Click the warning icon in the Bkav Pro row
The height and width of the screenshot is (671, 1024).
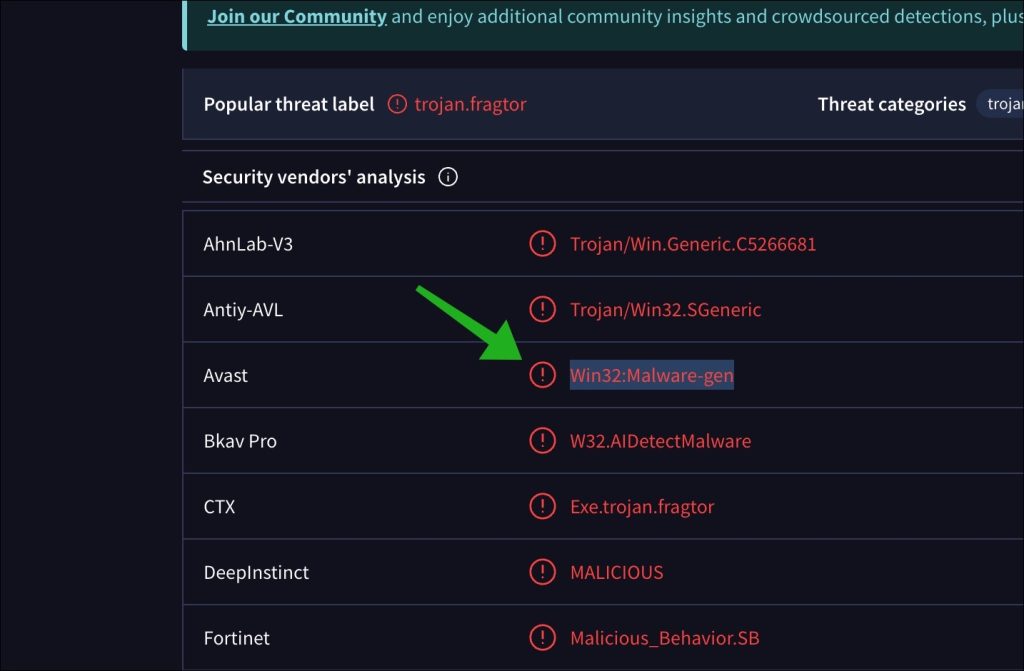542,441
